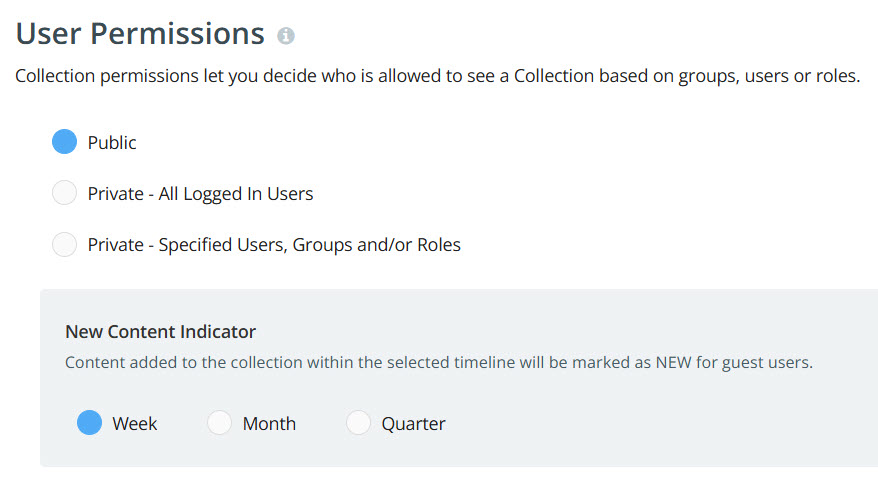
Task: Select the Public radio button
Action: click(x=64, y=142)
